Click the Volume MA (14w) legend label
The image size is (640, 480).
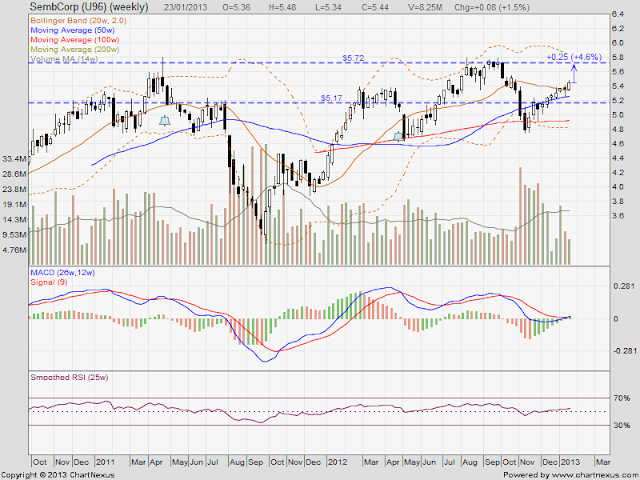pyautogui.click(x=64, y=59)
